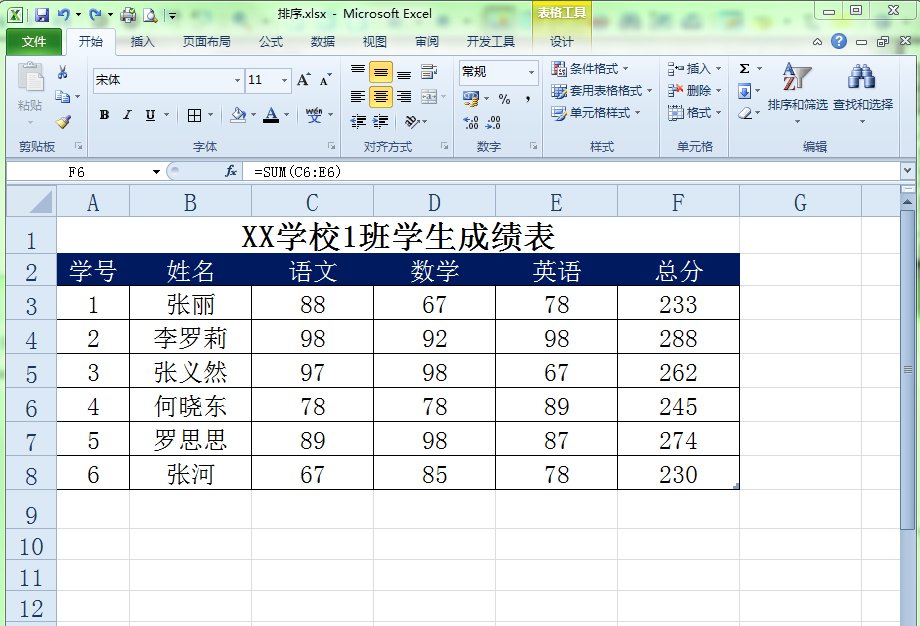Toggle wrap text icon in alignment group
This screenshot has width=920, height=626.
(x=429, y=72)
